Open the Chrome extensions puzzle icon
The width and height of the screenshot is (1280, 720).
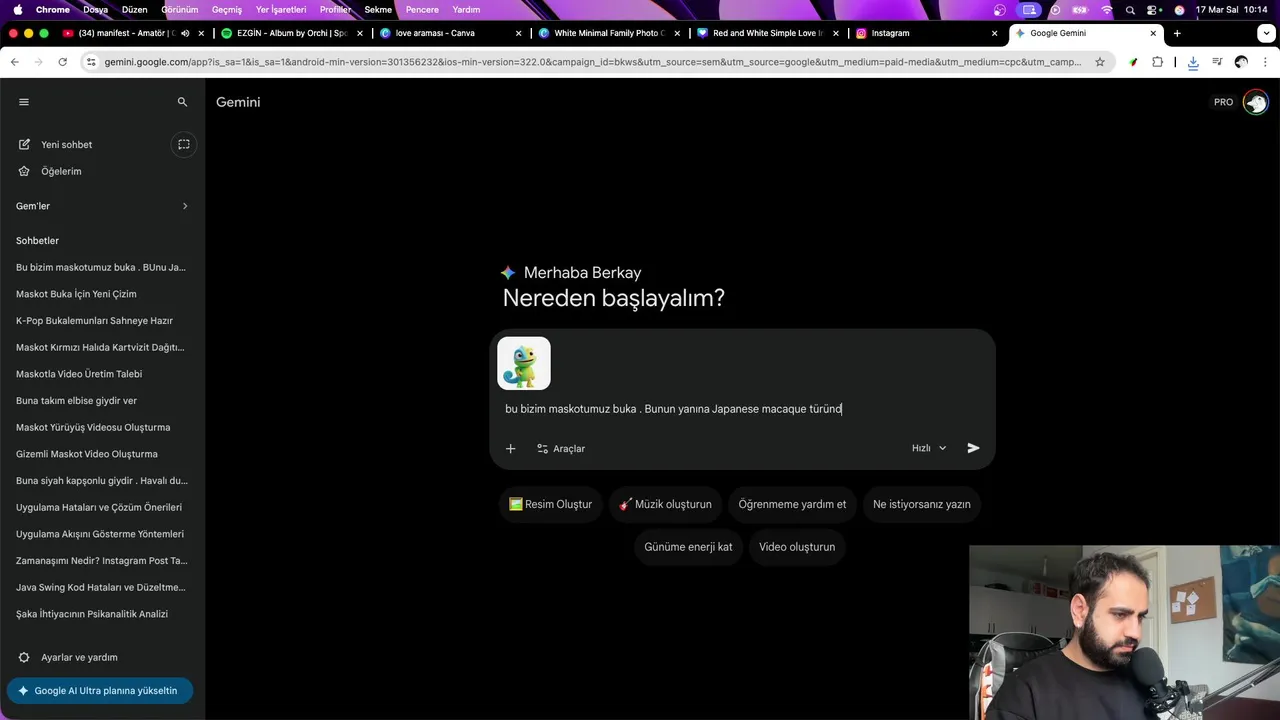pyautogui.click(x=1157, y=62)
